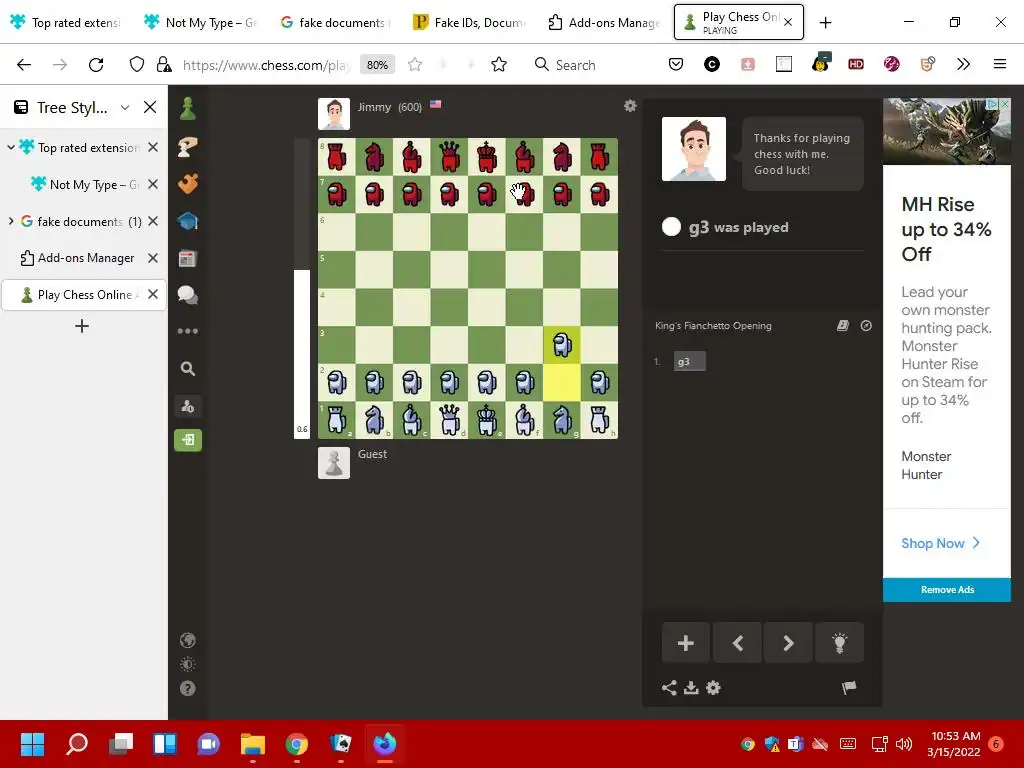Open the Pocket save icon
Screen dimensions: 1024x768
(676, 65)
